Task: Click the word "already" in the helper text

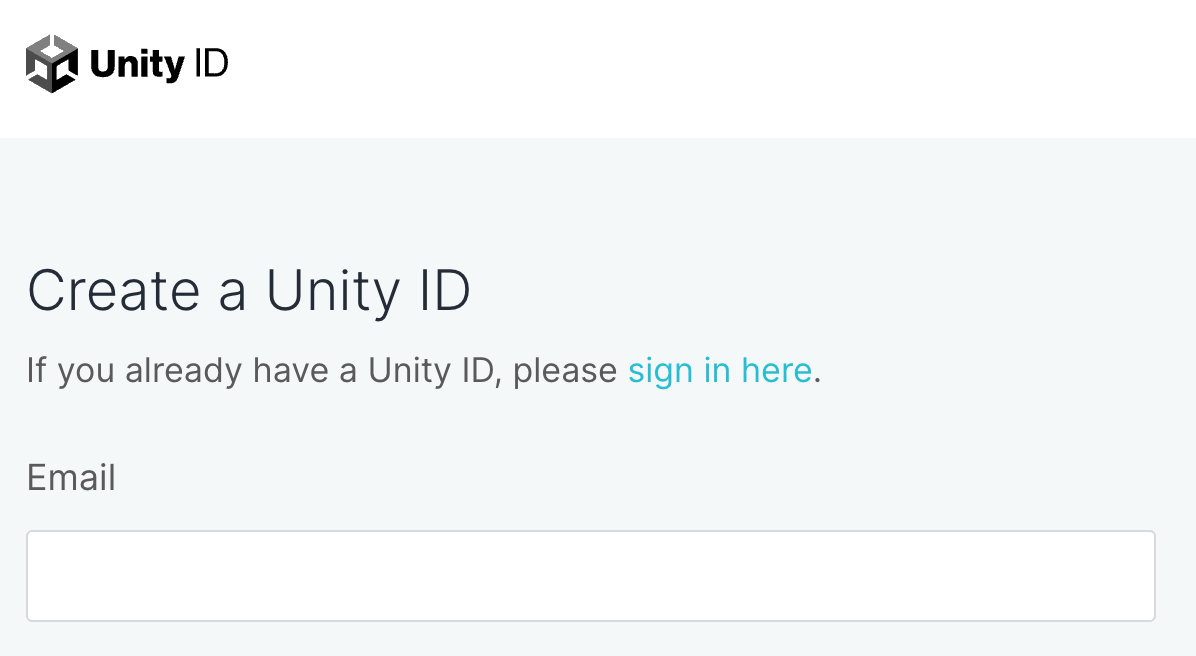Action: pos(184,371)
